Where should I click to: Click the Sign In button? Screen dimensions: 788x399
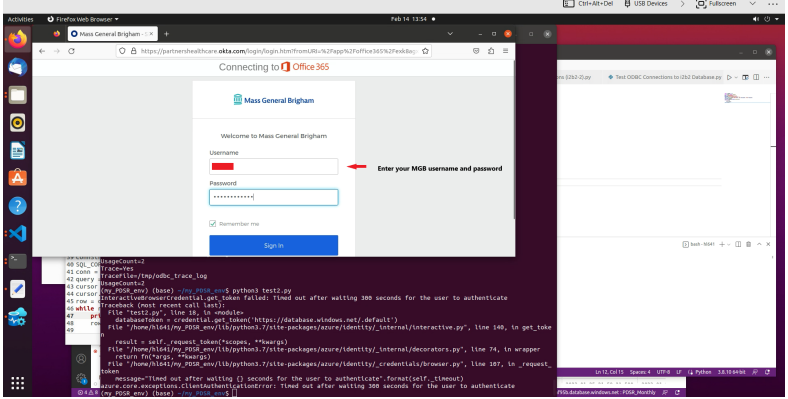click(273, 245)
